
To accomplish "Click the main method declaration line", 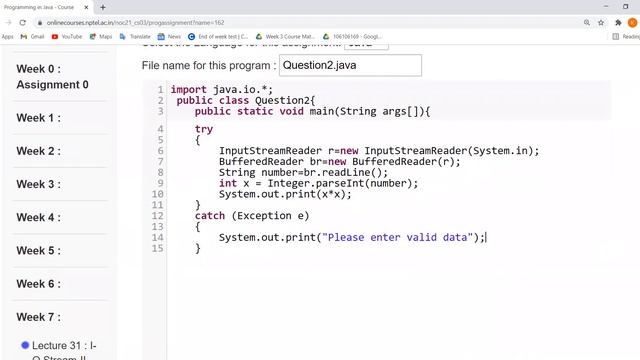I will [x=312, y=111].
